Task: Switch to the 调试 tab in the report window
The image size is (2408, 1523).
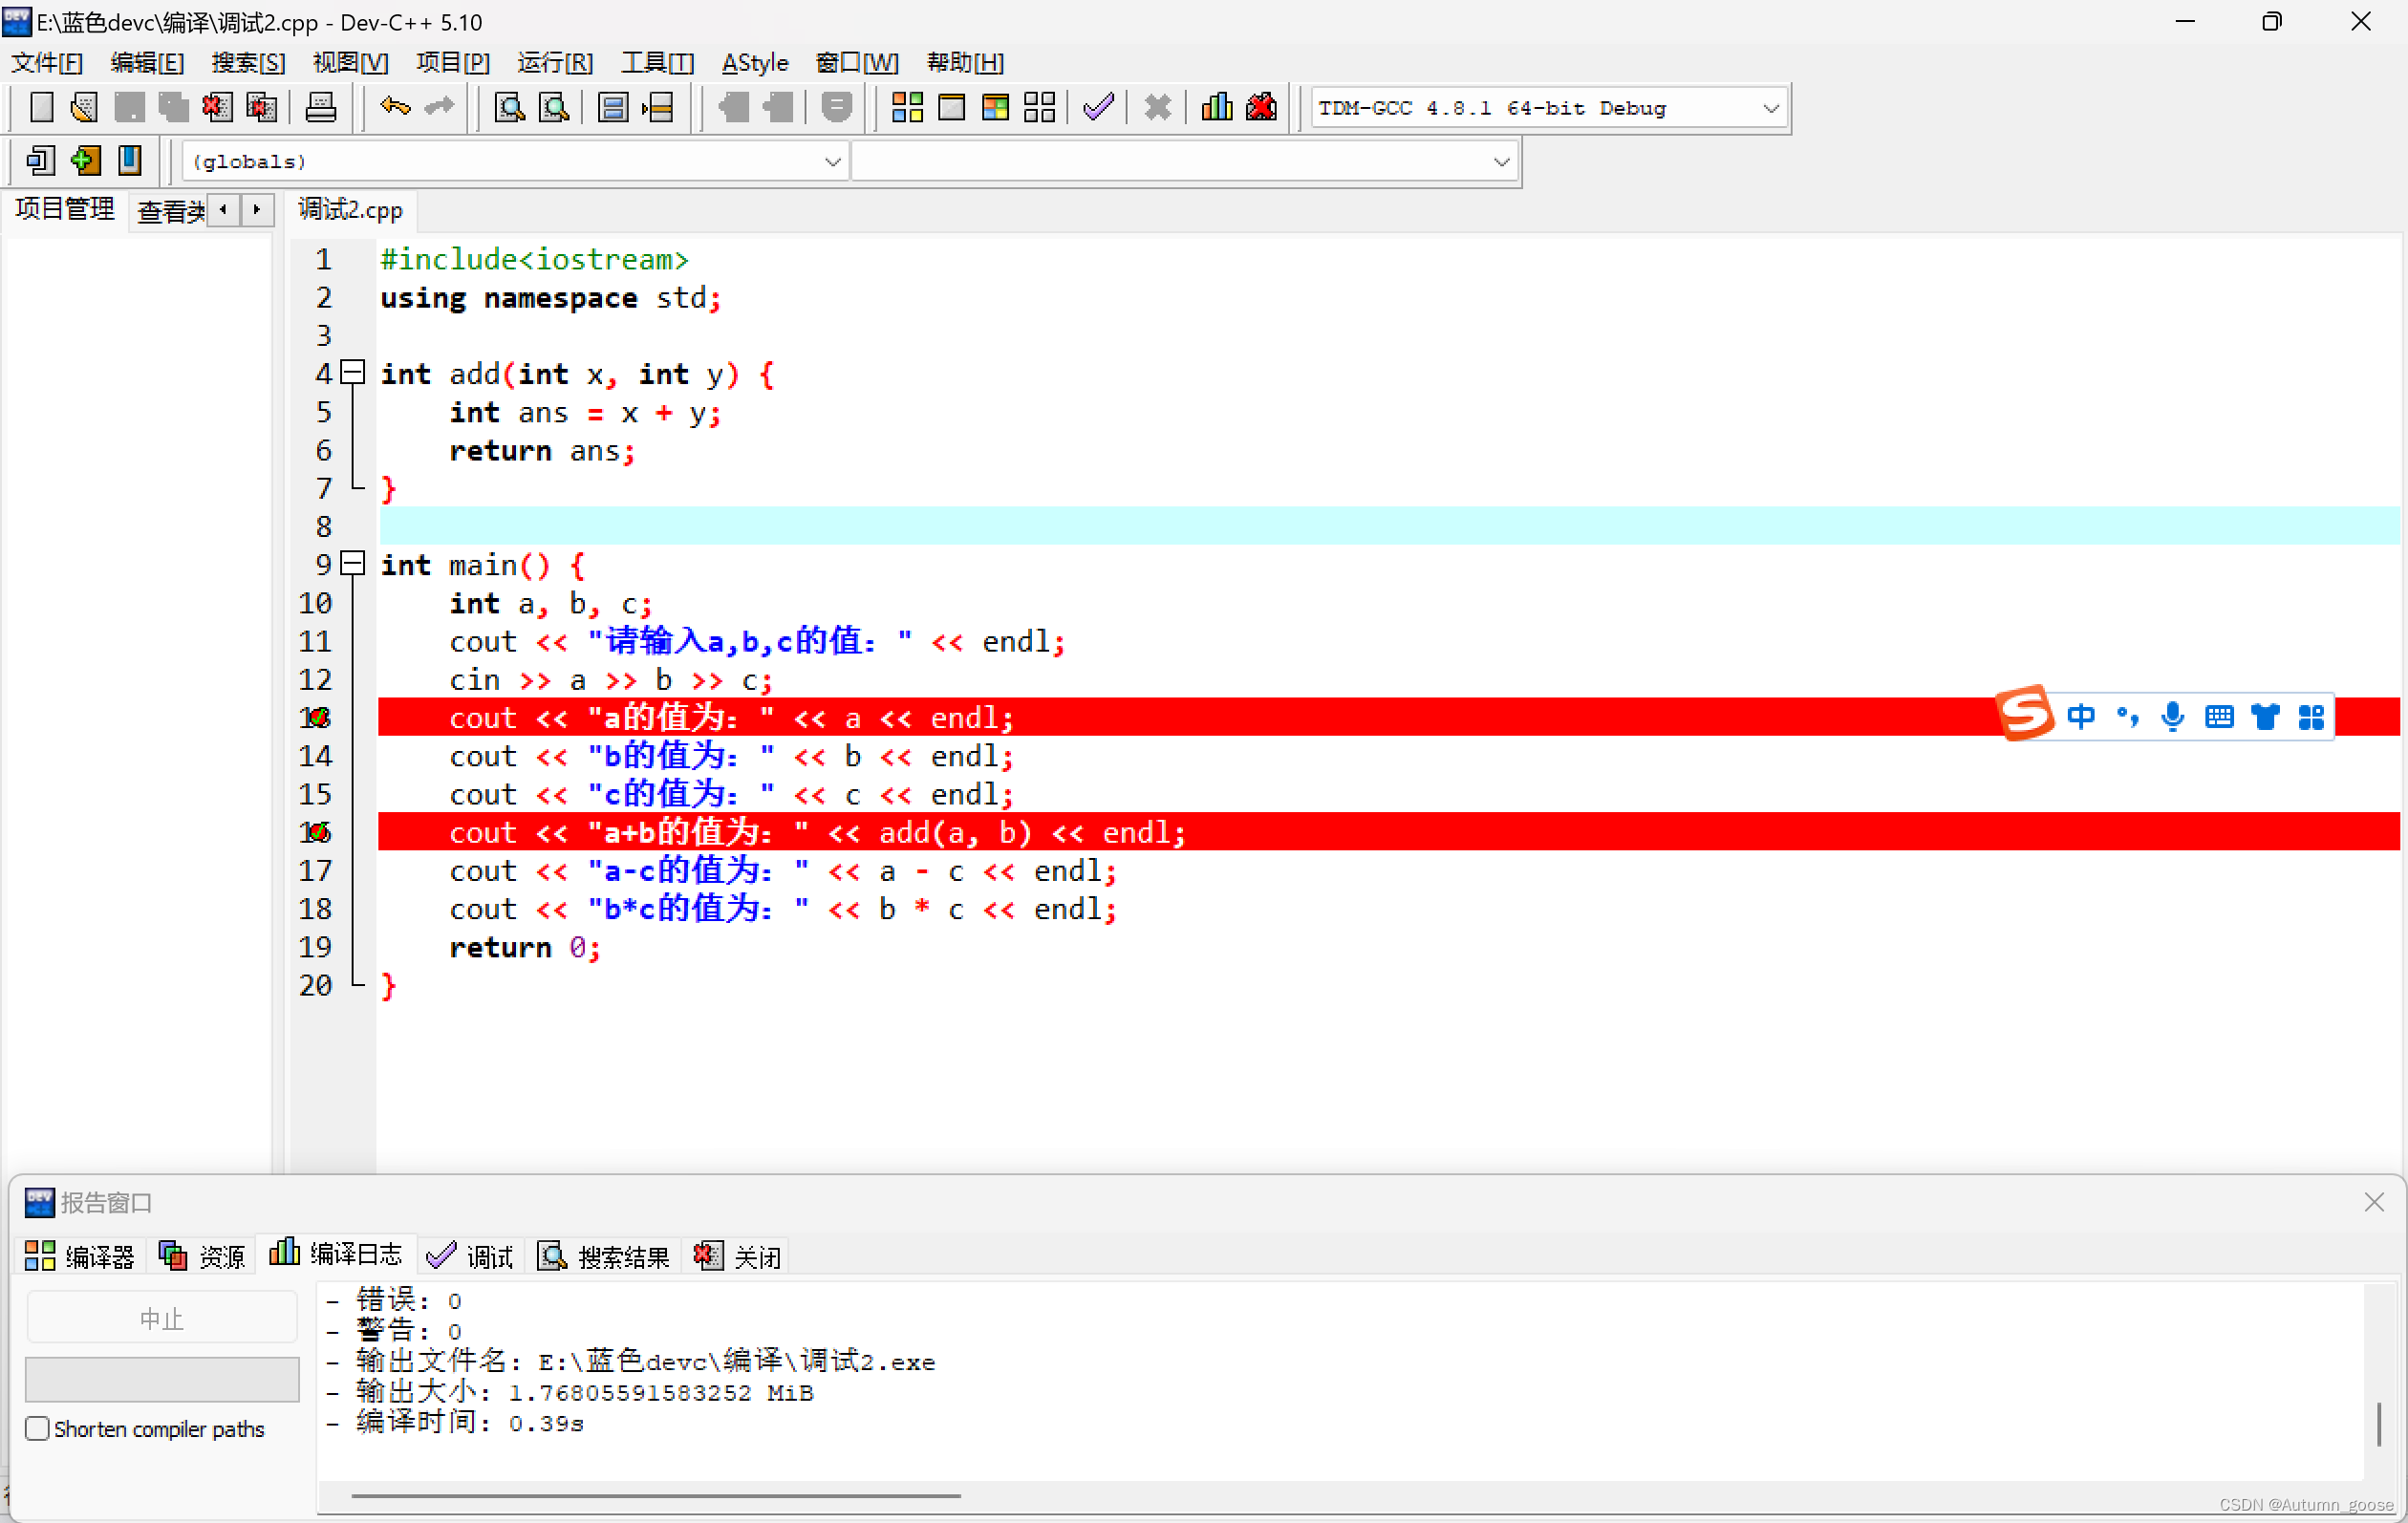Action: point(470,1256)
